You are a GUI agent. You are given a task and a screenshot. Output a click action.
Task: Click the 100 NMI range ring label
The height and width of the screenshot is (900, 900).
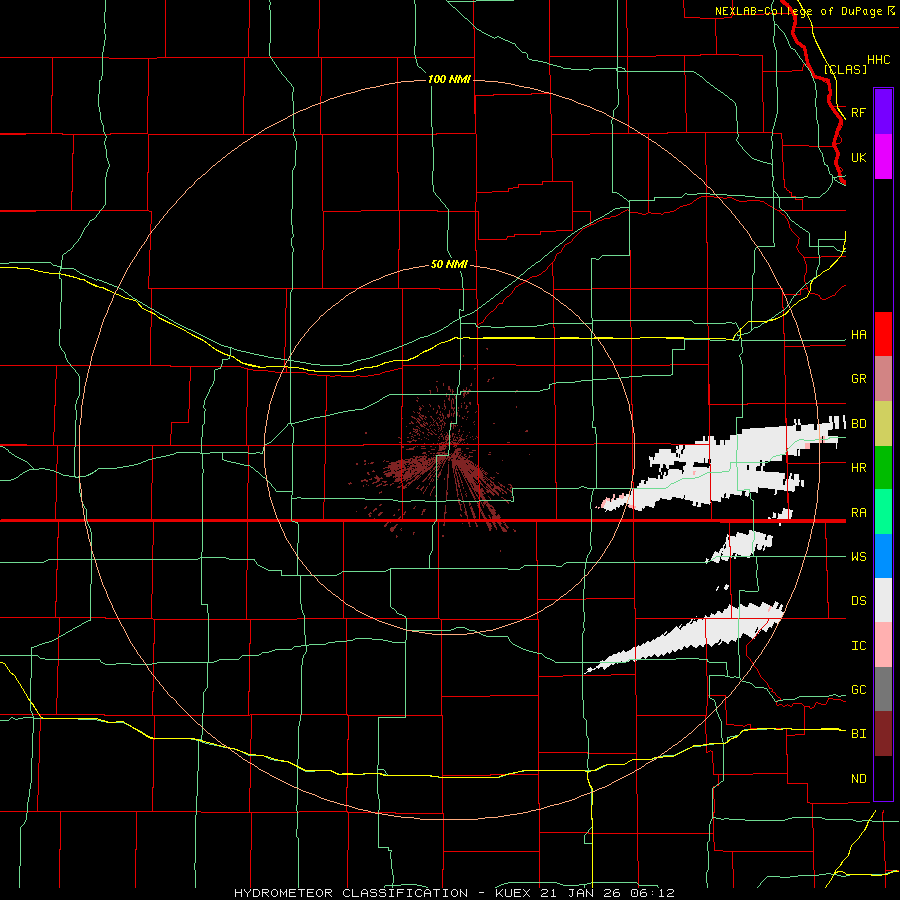pyautogui.click(x=449, y=79)
